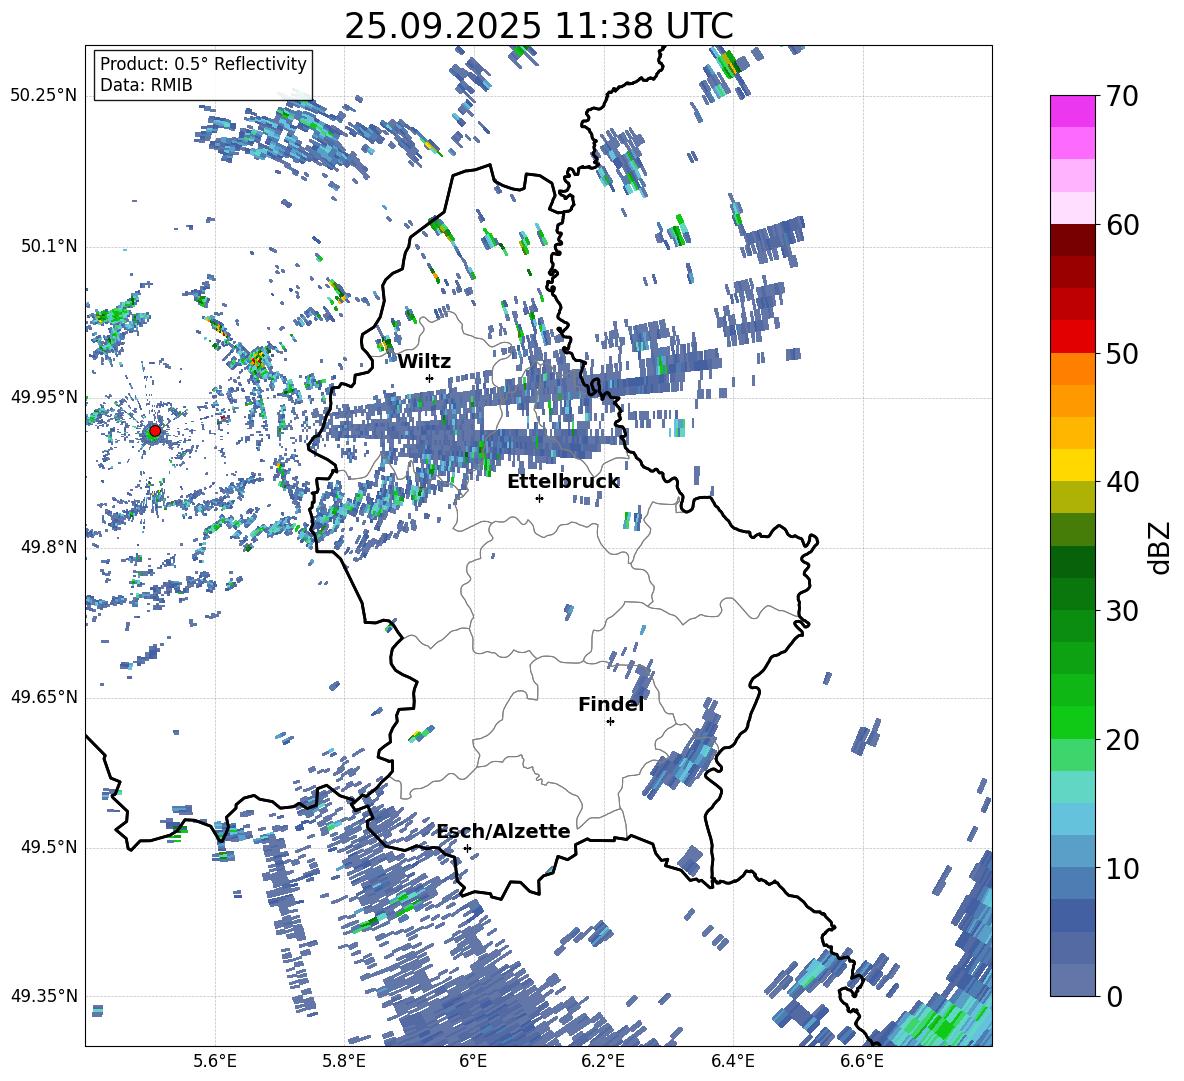Click the 6°E longitude label
This screenshot has width=1184, height=1081.
pyautogui.click(x=473, y=1061)
